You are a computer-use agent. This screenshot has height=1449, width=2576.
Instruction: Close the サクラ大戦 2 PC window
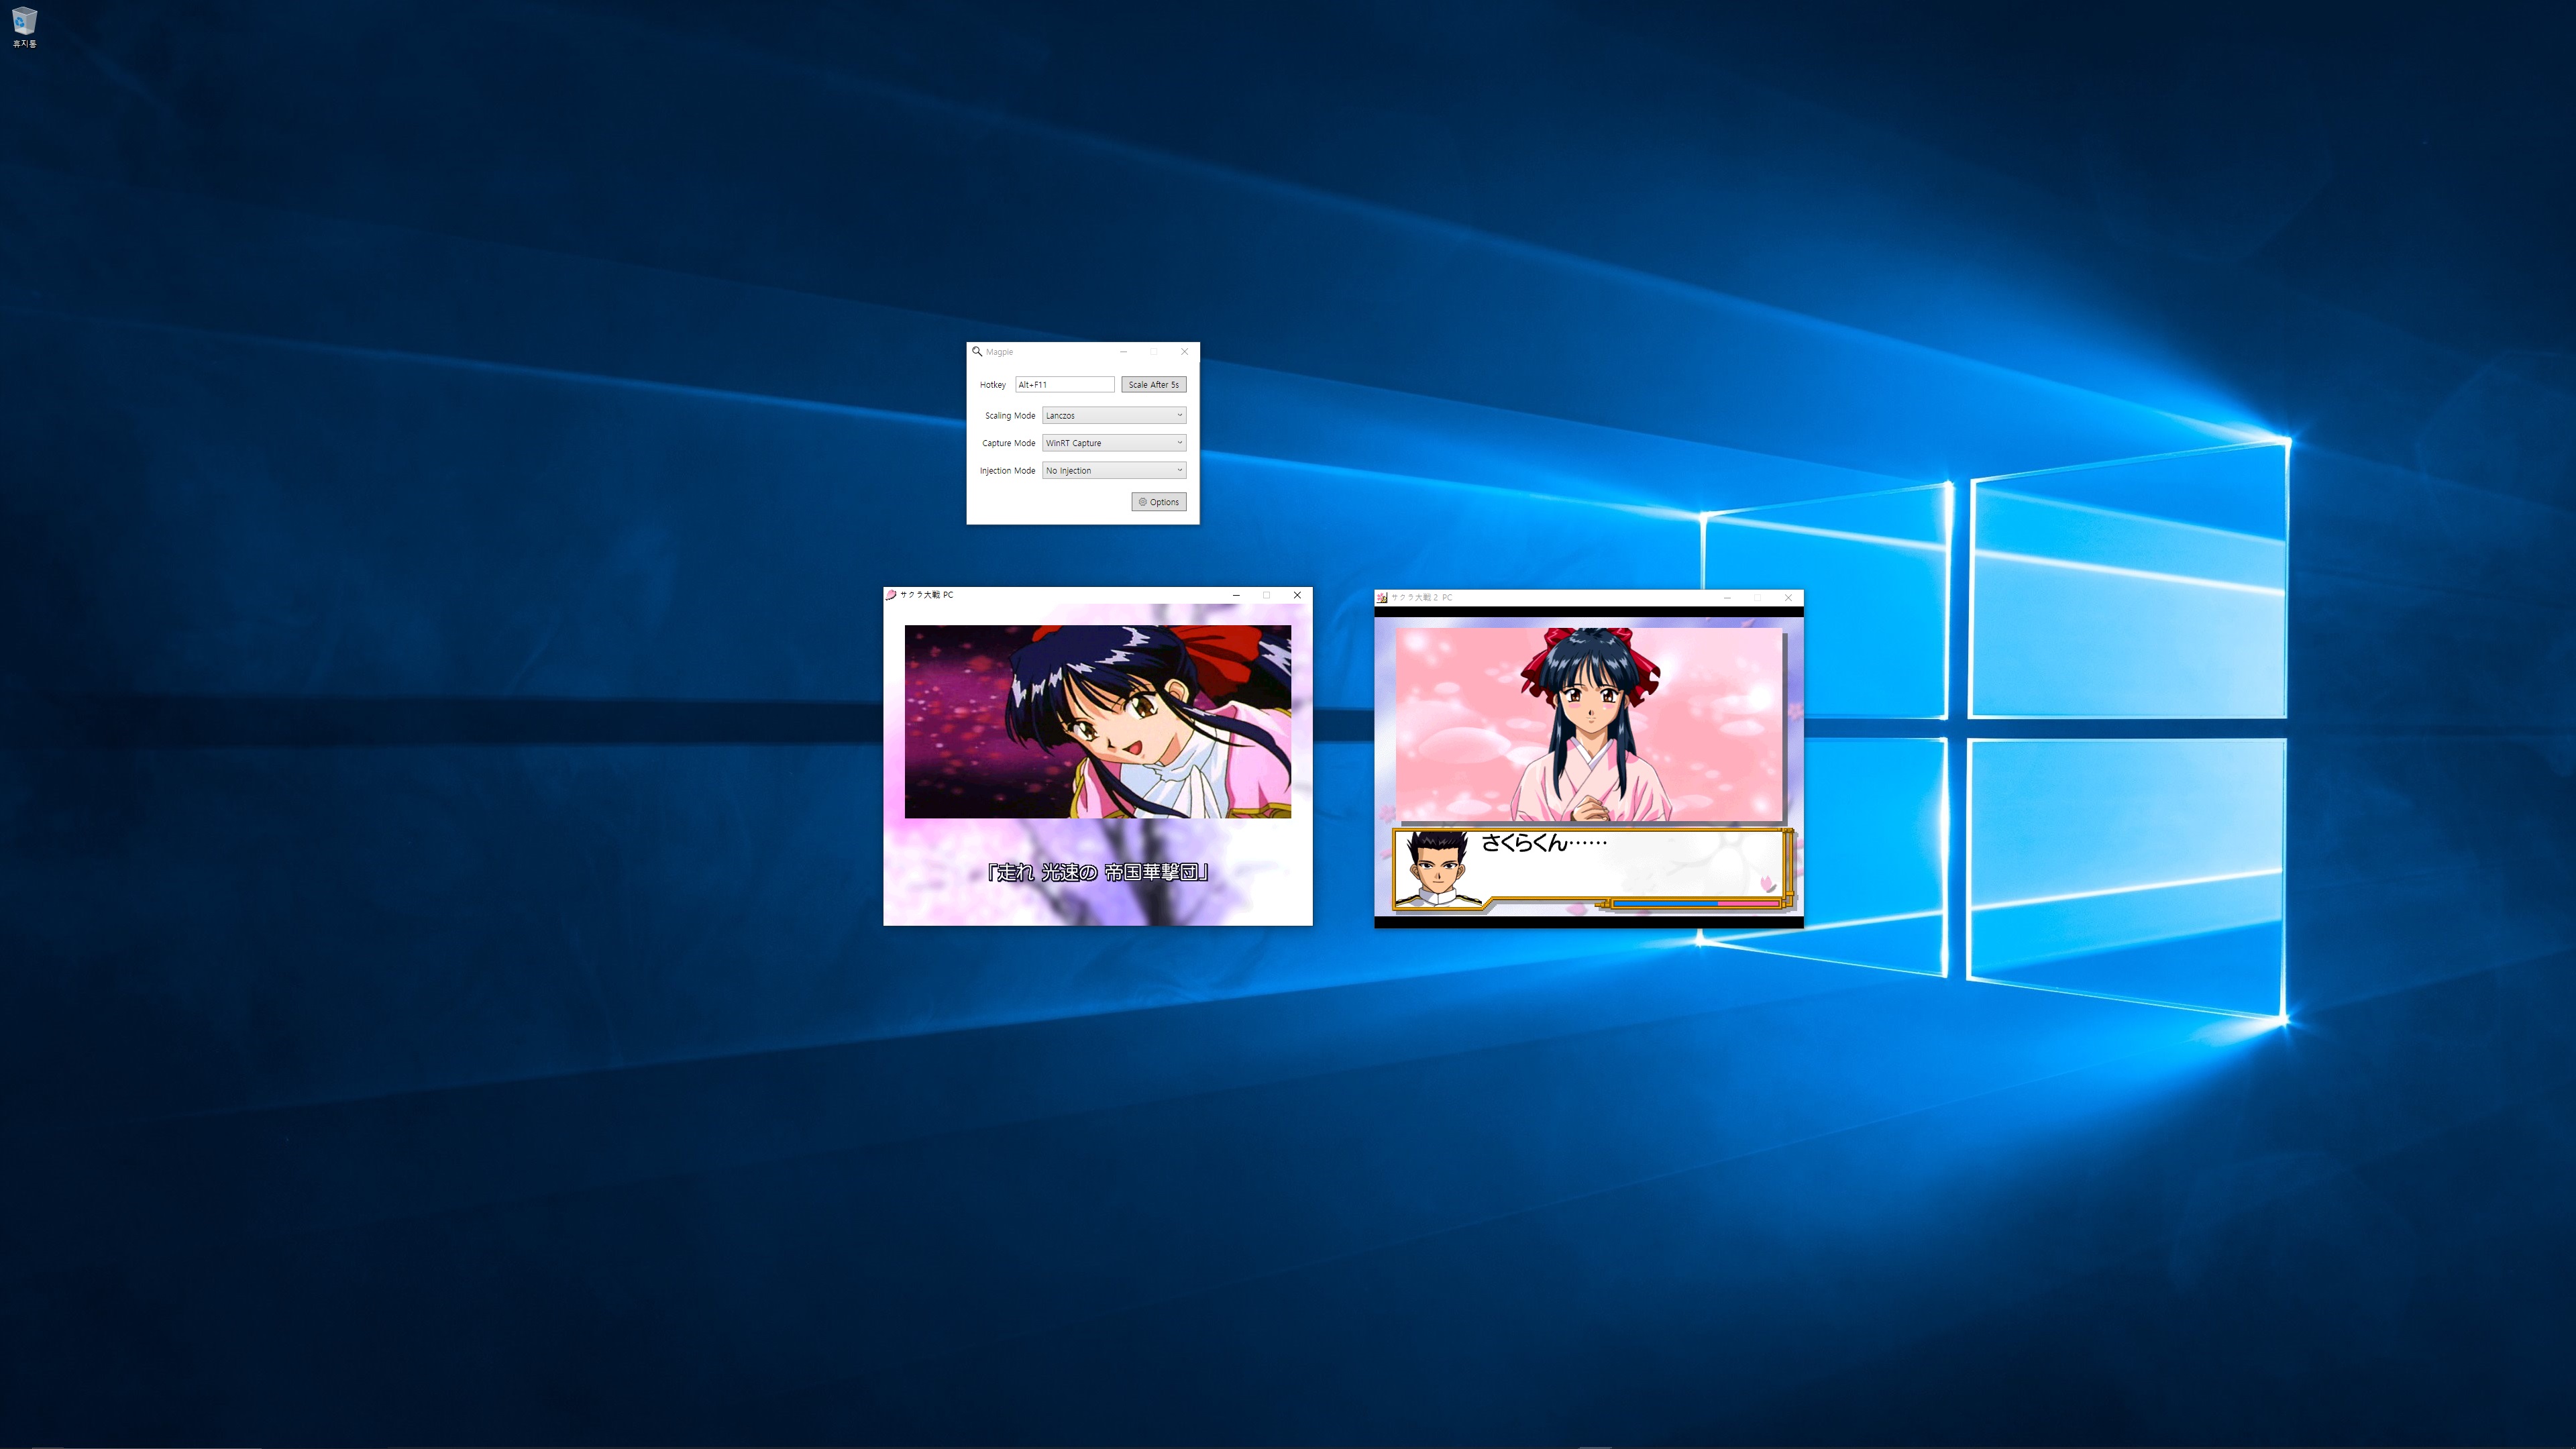coord(1788,598)
